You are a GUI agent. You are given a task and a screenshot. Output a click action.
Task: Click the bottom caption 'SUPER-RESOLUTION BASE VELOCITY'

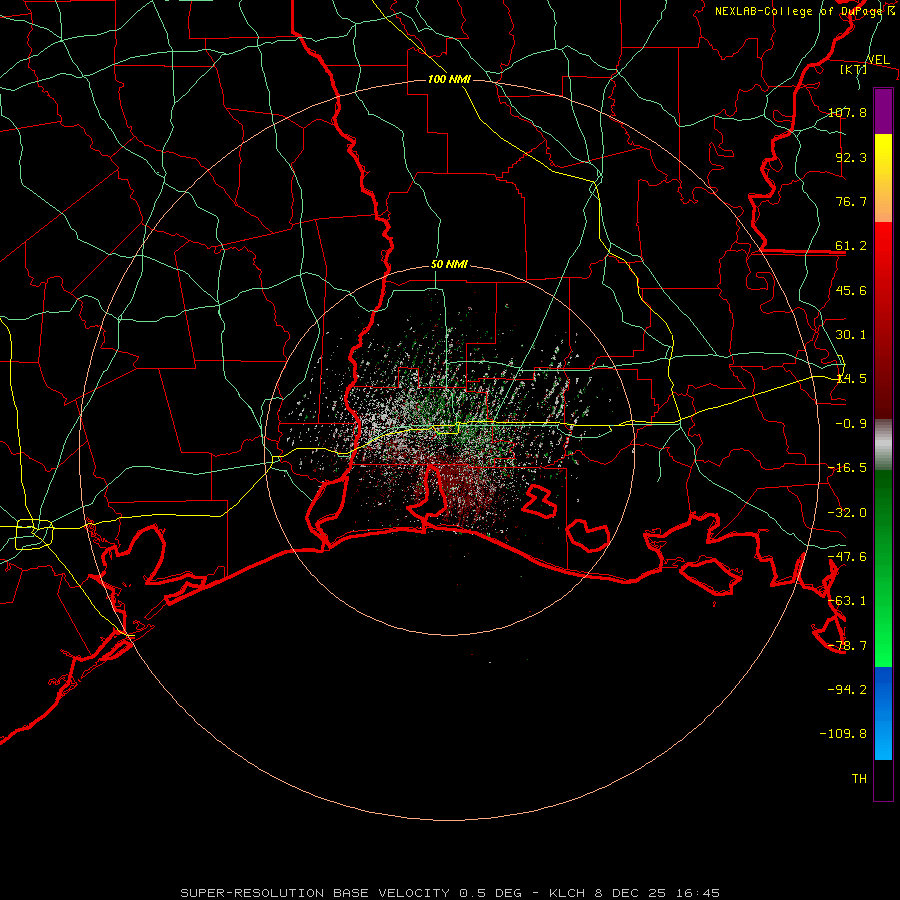tap(315, 893)
